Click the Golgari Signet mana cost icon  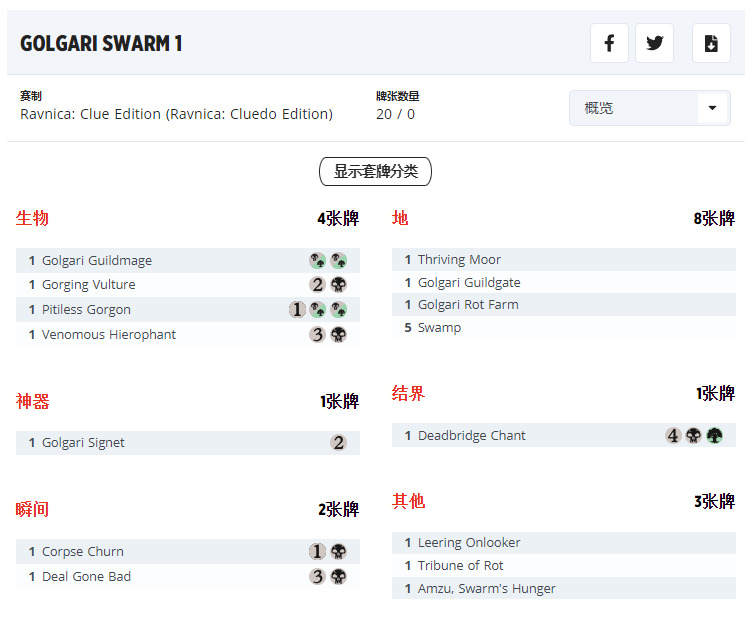[x=338, y=442]
